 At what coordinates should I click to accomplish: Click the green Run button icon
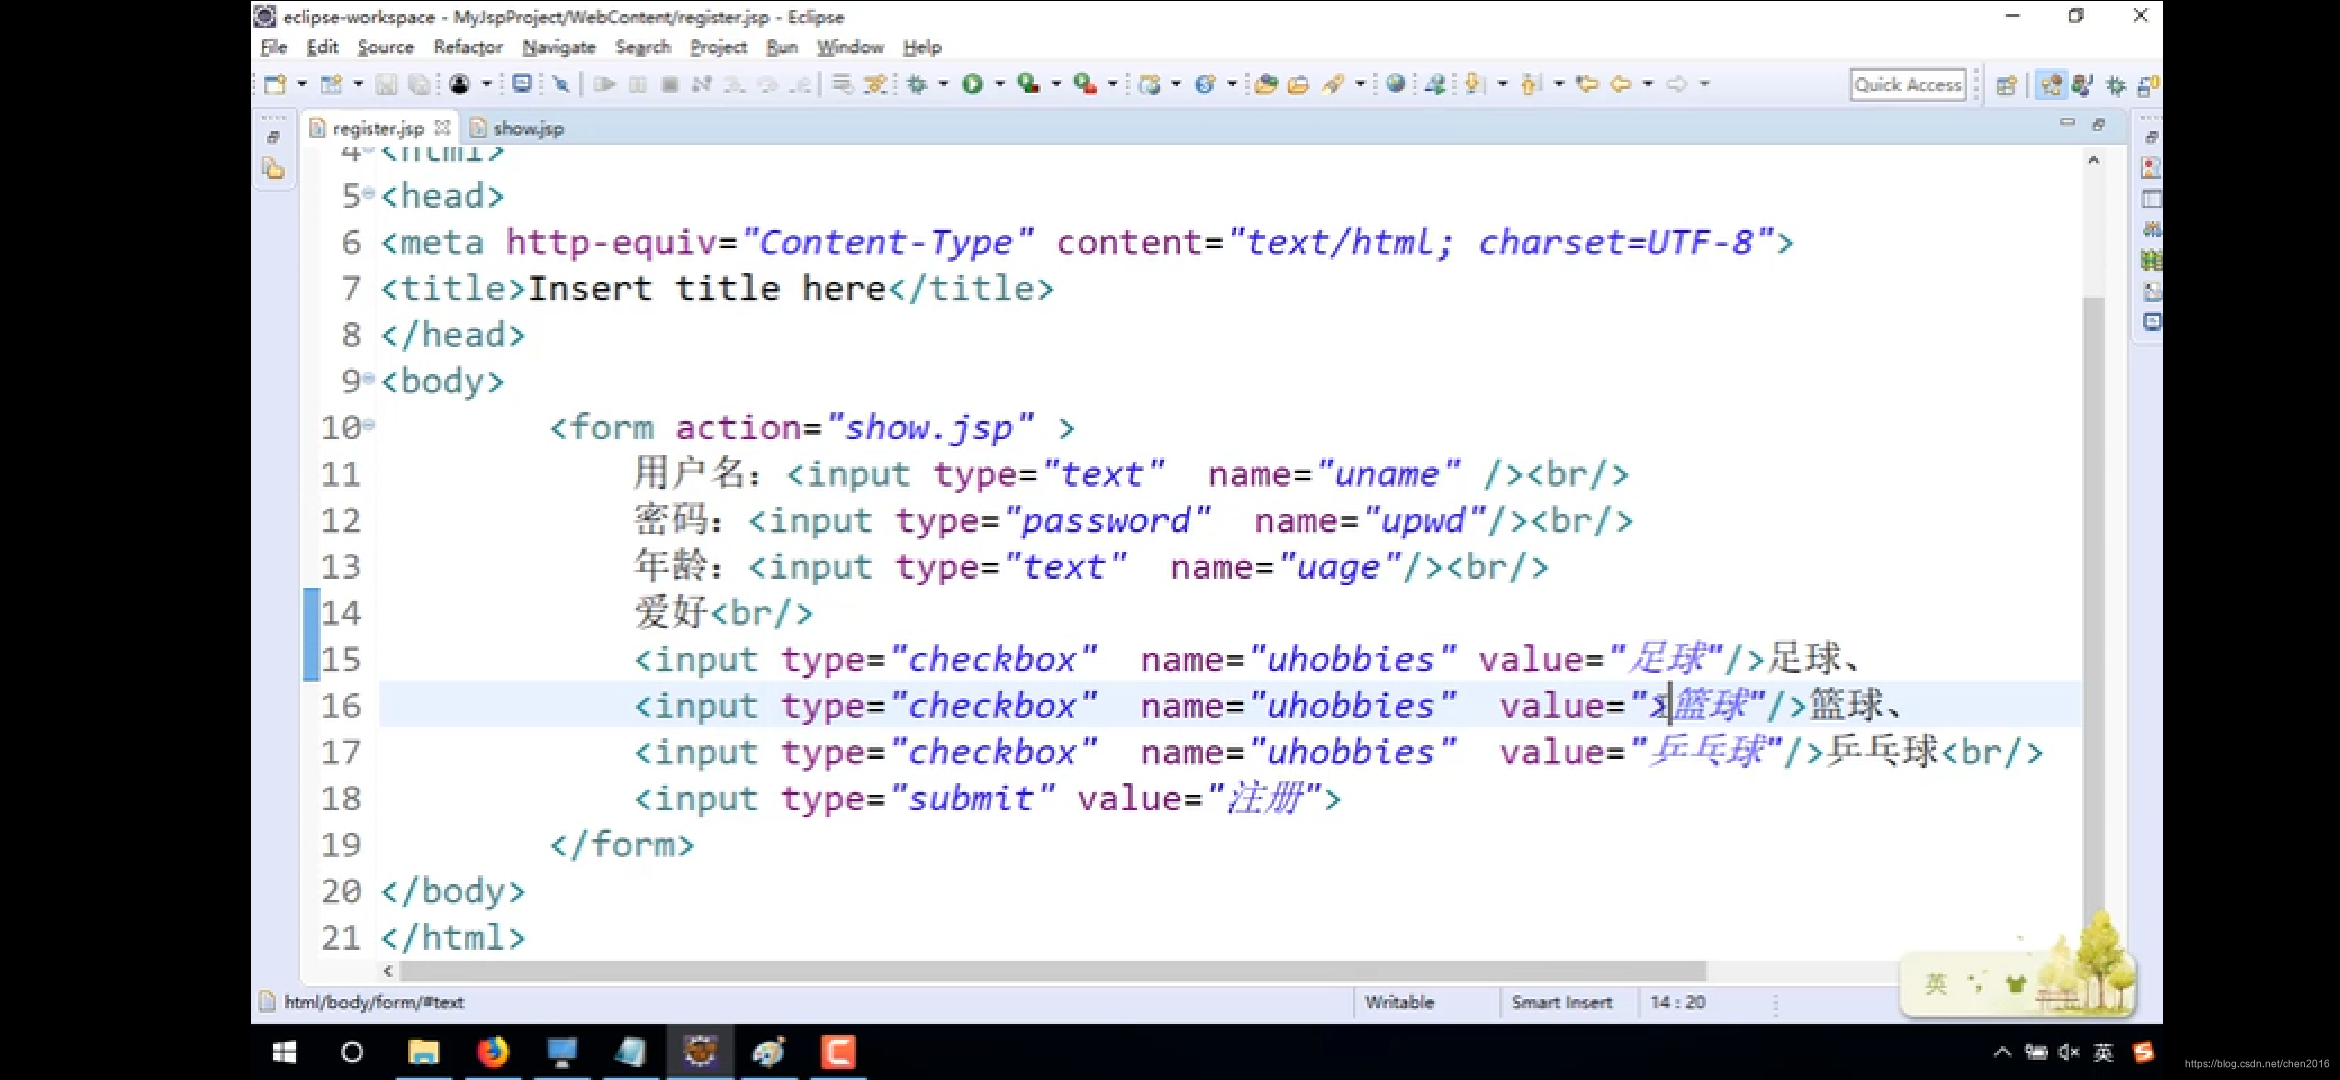[972, 85]
